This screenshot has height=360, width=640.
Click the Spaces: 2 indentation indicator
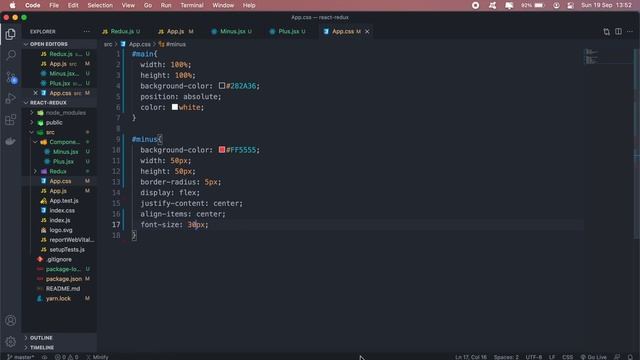[506, 357]
